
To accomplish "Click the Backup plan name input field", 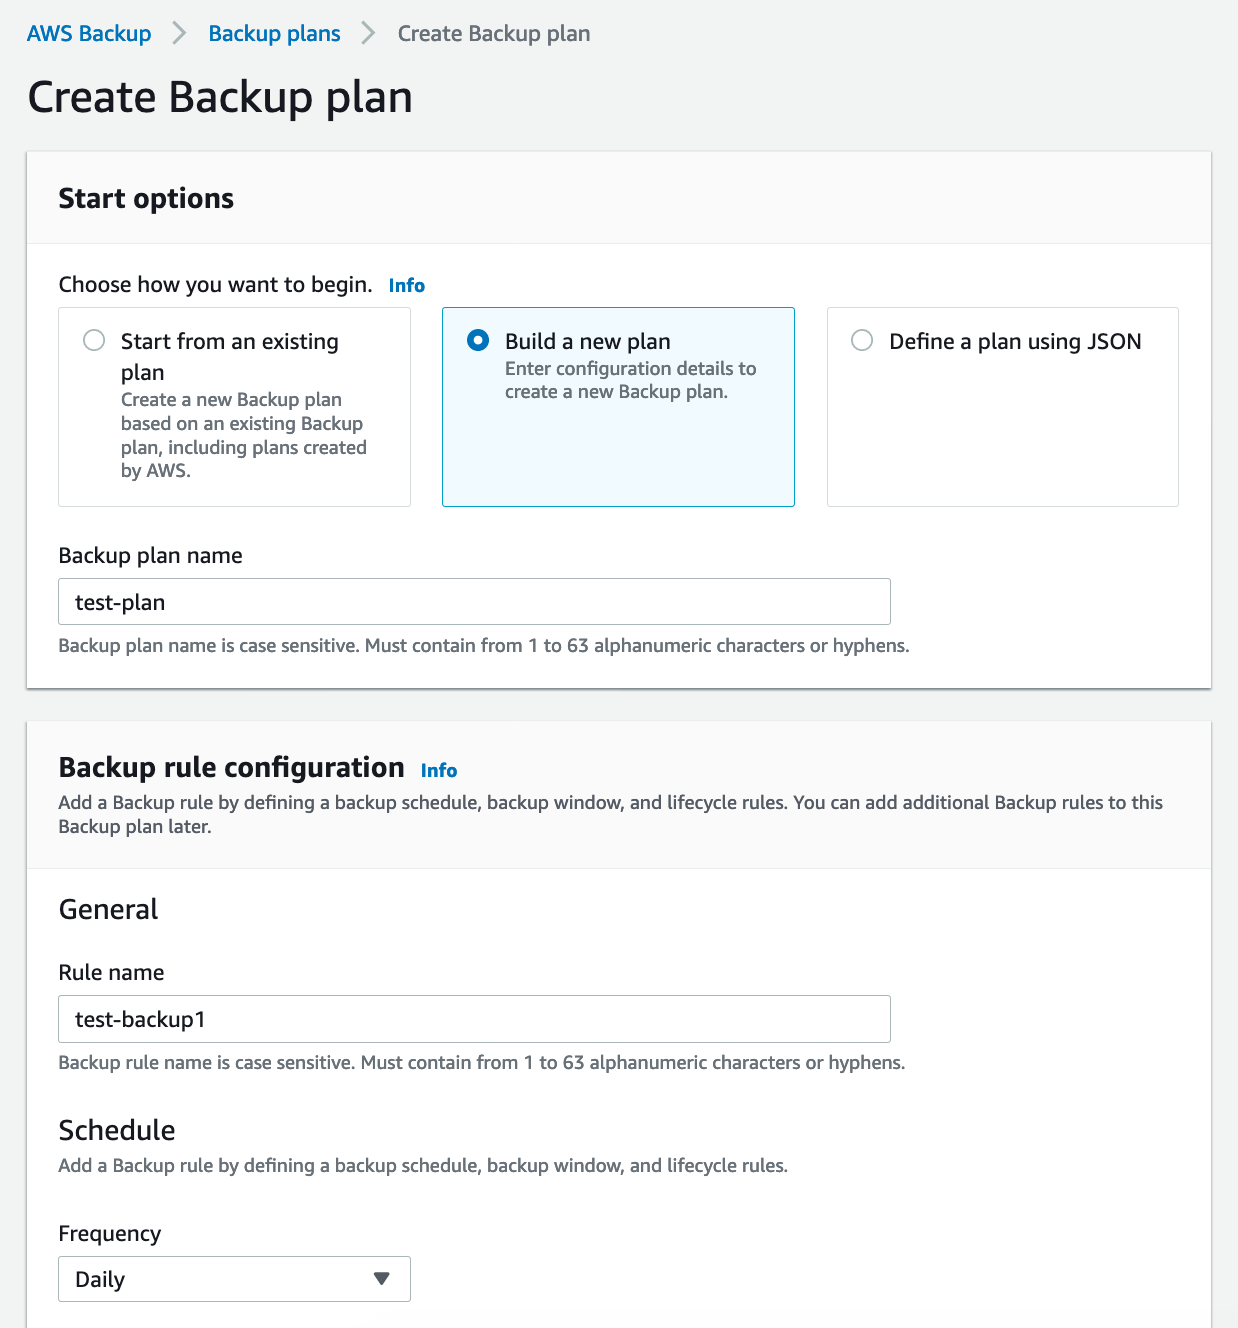I will (474, 602).
